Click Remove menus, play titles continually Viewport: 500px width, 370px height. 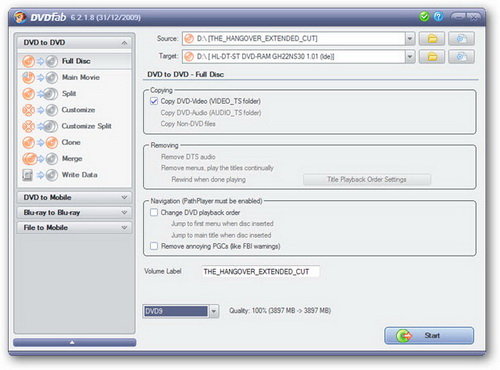[217, 168]
